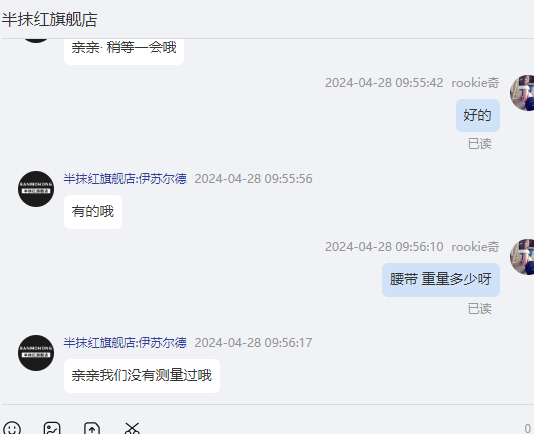The image size is (534, 434).
Task: Click the file upload icon
Action: tap(92, 428)
